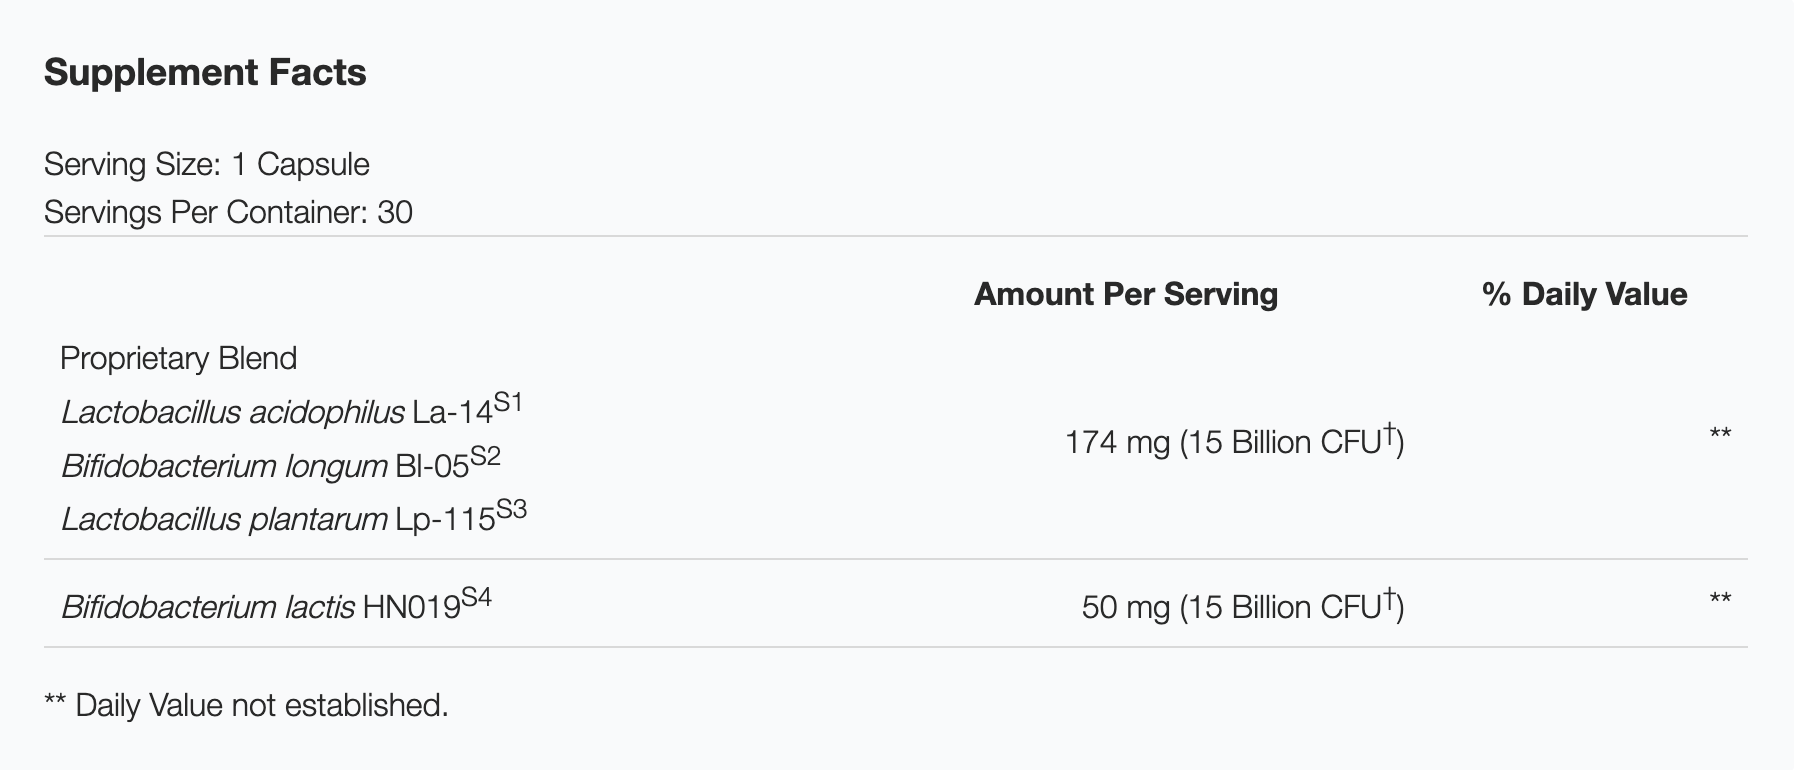Click the Bifidobacterium longum Bl-05 ingredient name
1794x770 pixels.
pos(264,466)
